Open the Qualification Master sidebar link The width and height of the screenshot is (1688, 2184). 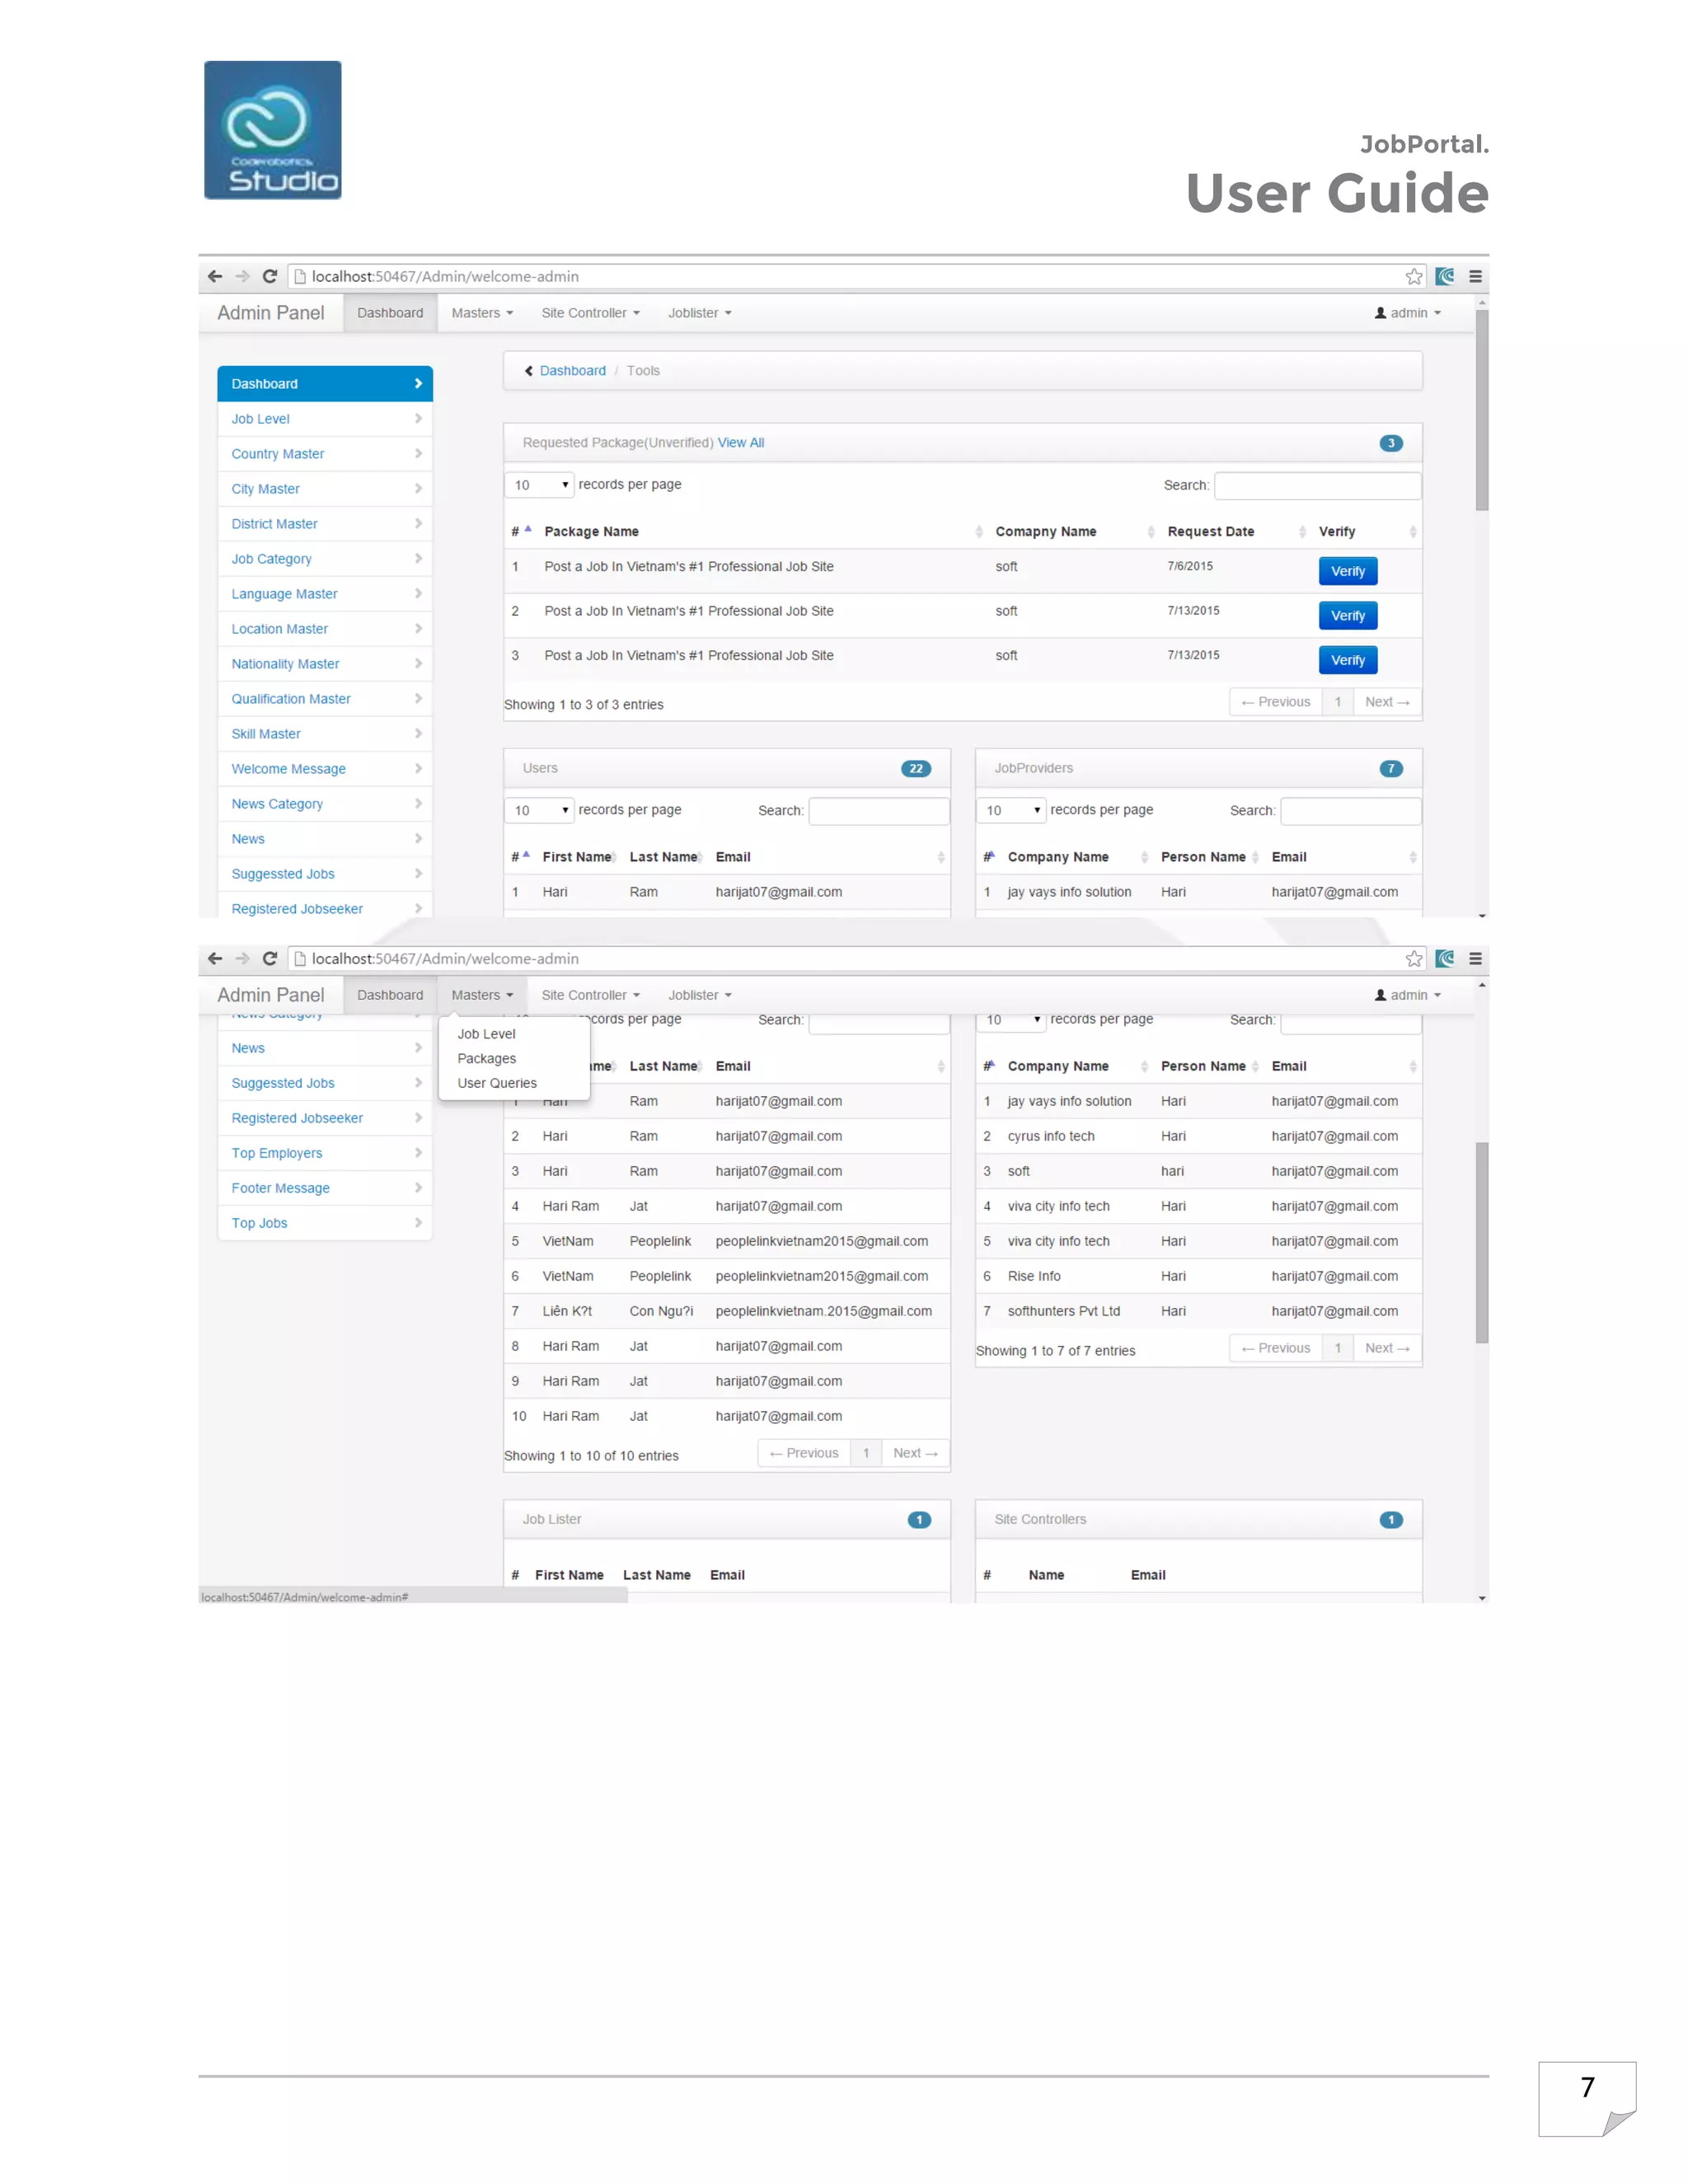tap(325, 698)
